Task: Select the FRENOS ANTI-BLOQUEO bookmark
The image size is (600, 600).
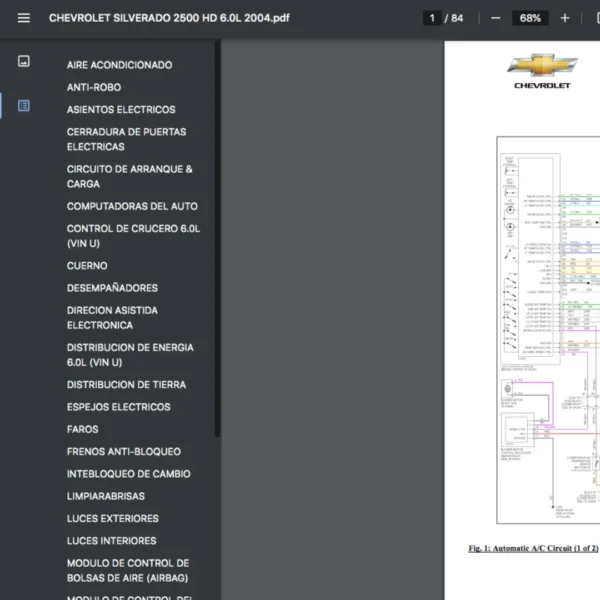Action: point(124,452)
